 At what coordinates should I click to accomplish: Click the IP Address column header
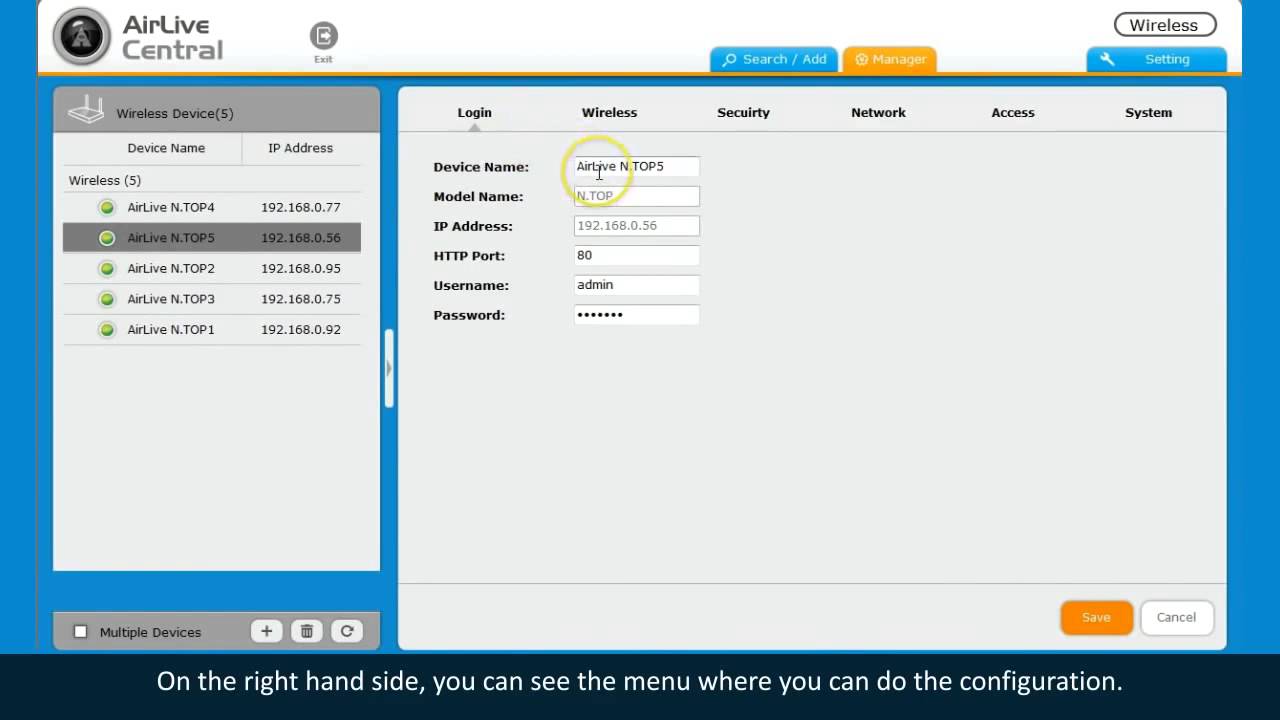point(301,148)
